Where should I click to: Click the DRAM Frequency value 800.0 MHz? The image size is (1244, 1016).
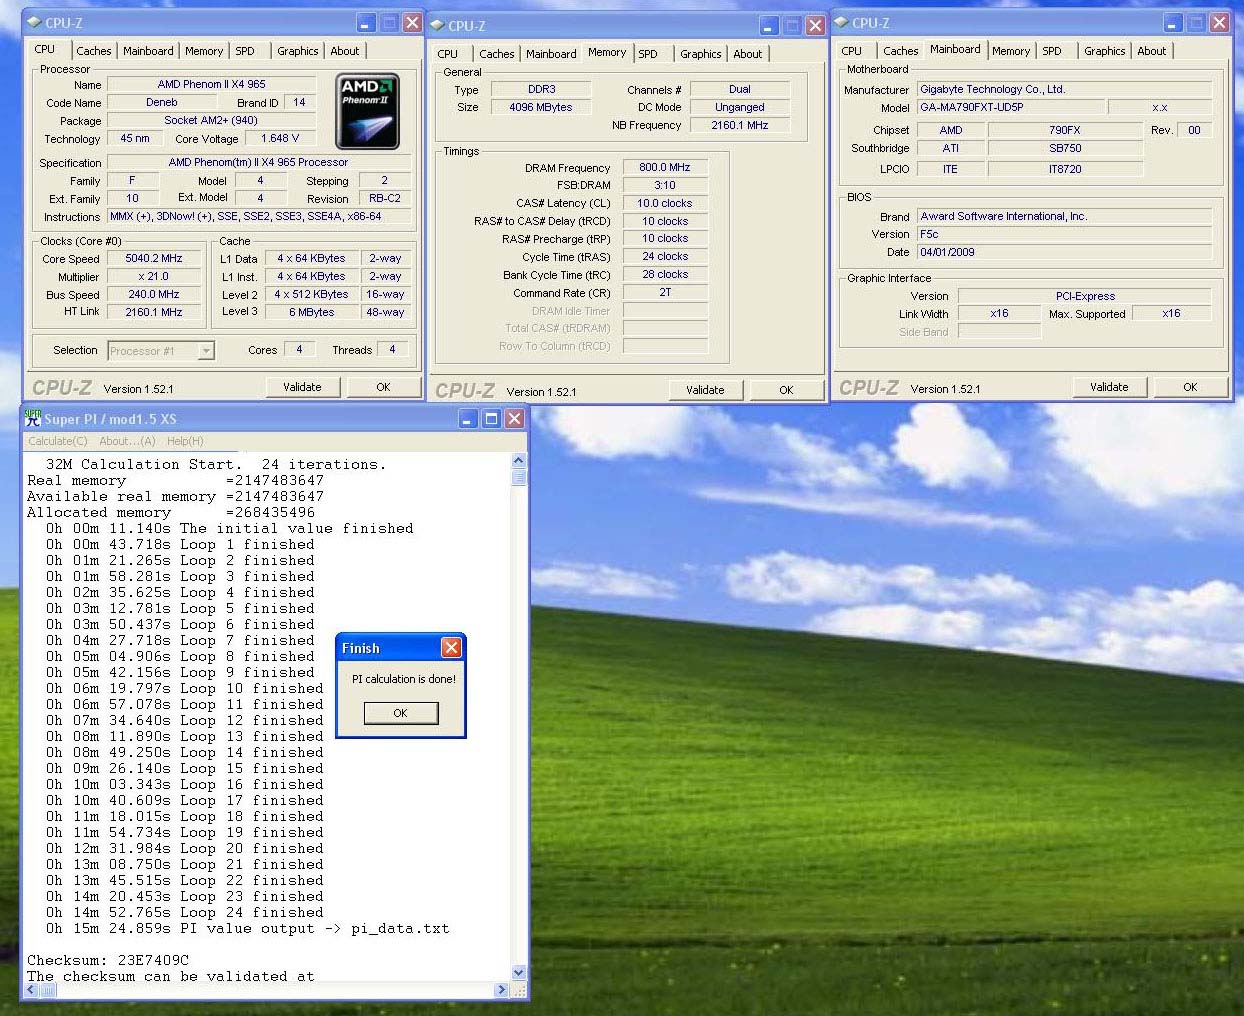point(665,167)
